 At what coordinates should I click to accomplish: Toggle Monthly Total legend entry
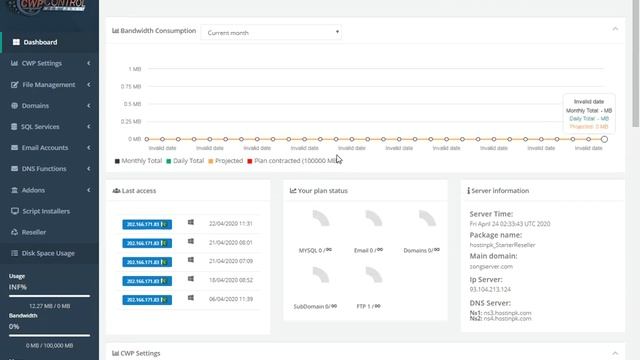coord(138,161)
